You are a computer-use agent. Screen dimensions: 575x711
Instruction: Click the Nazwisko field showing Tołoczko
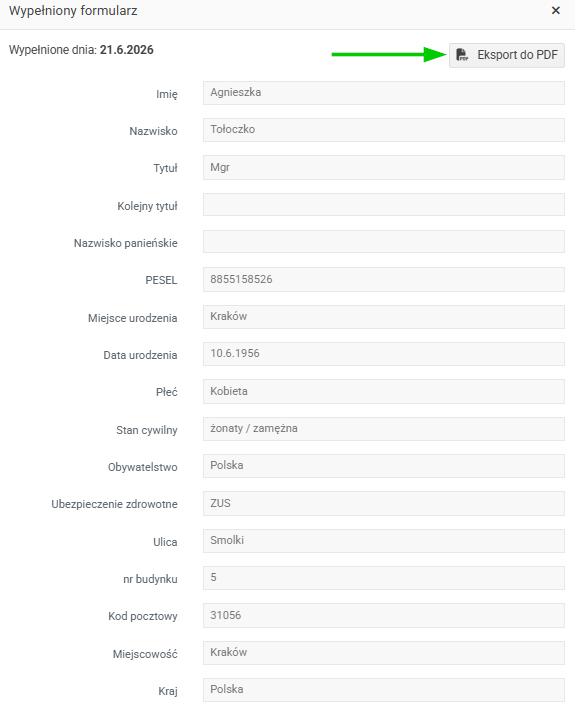384,130
